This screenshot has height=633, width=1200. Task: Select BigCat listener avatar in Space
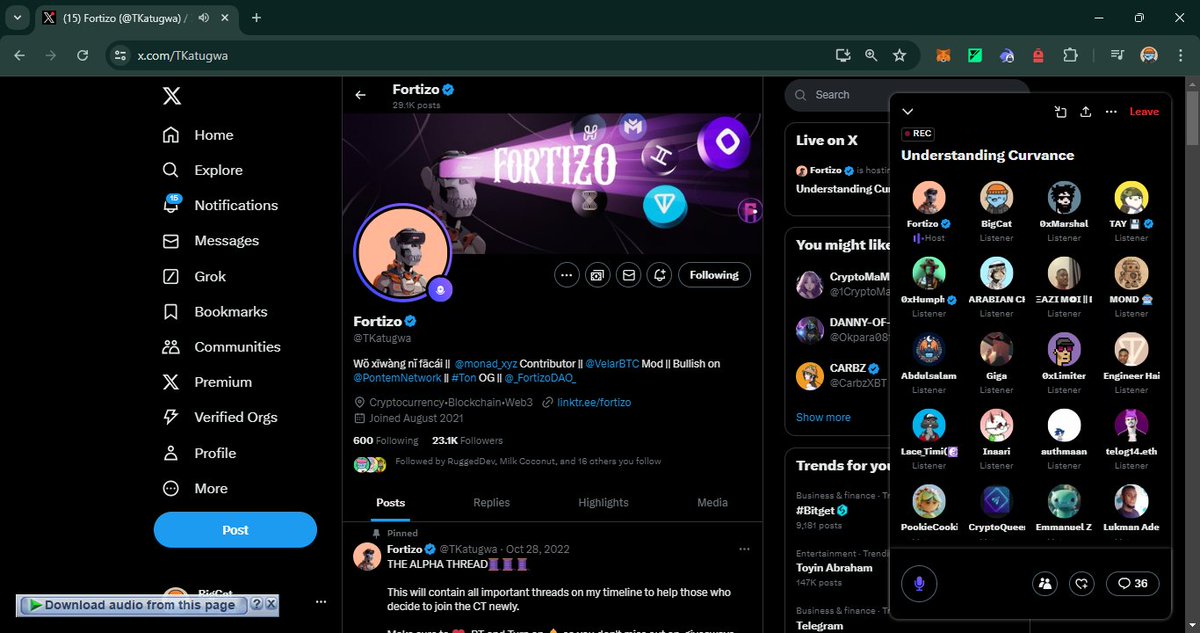click(996, 198)
